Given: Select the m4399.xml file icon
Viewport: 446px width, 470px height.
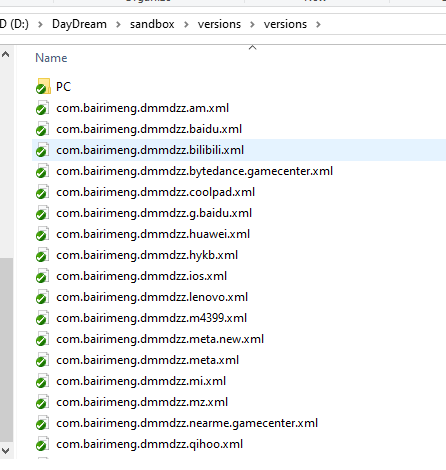Looking at the screenshot, I should [42, 318].
